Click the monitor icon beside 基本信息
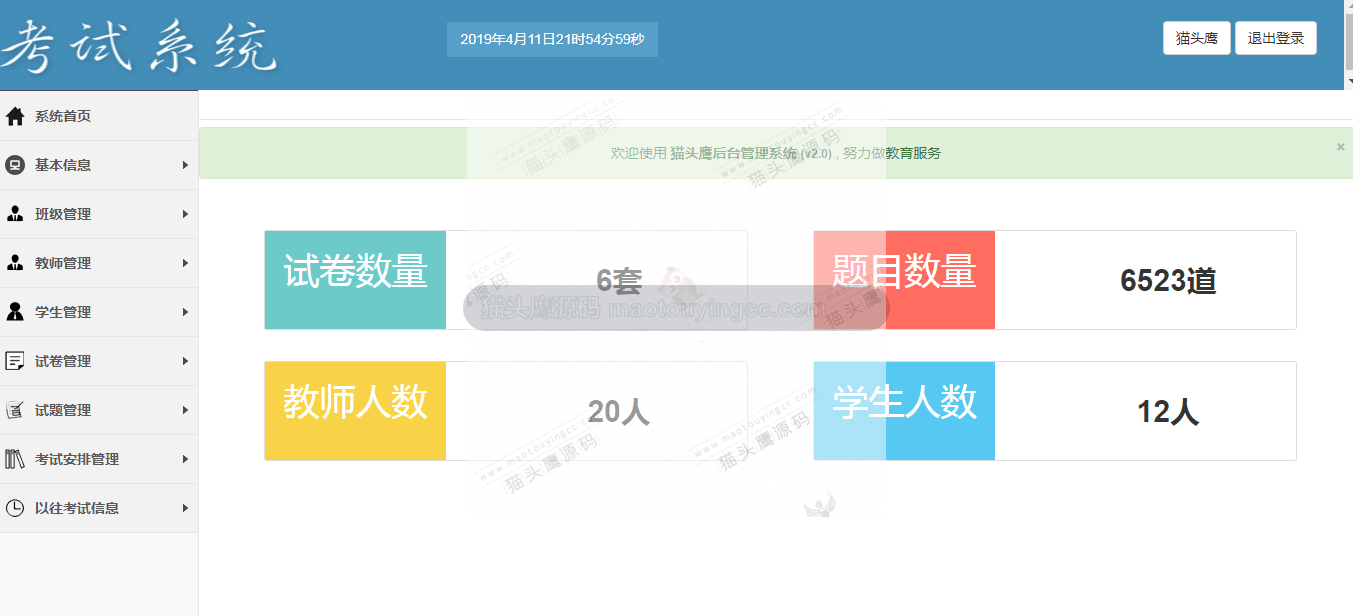The image size is (1353, 616). click(15, 165)
